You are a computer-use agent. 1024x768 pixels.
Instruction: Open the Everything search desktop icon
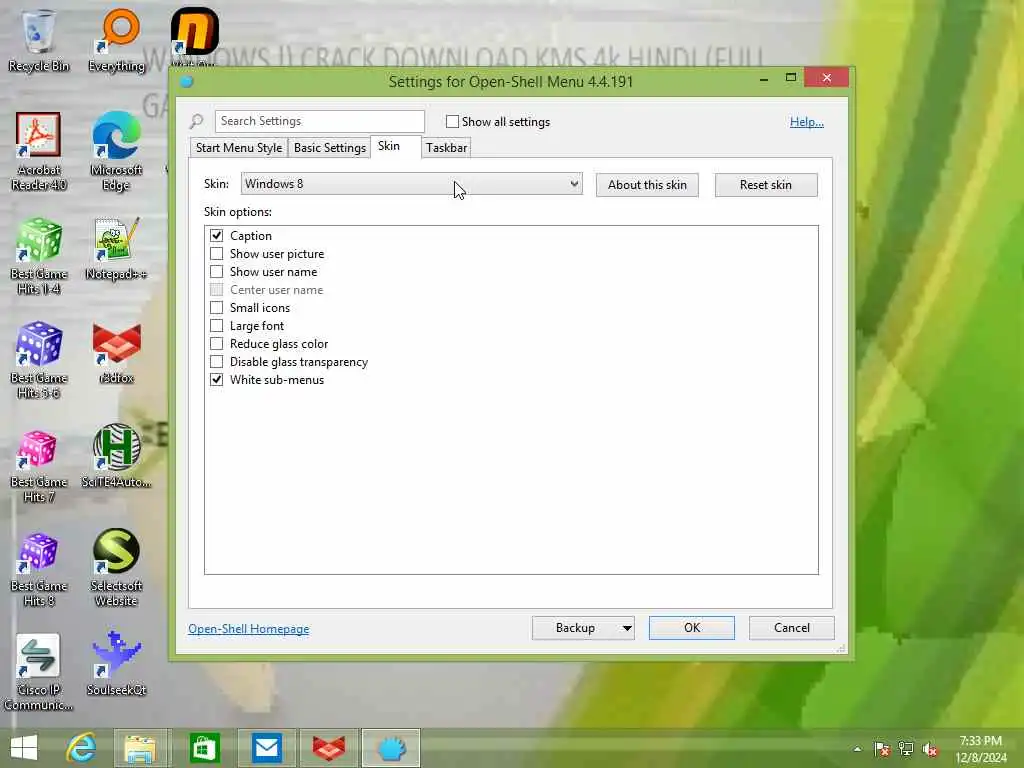(x=116, y=39)
